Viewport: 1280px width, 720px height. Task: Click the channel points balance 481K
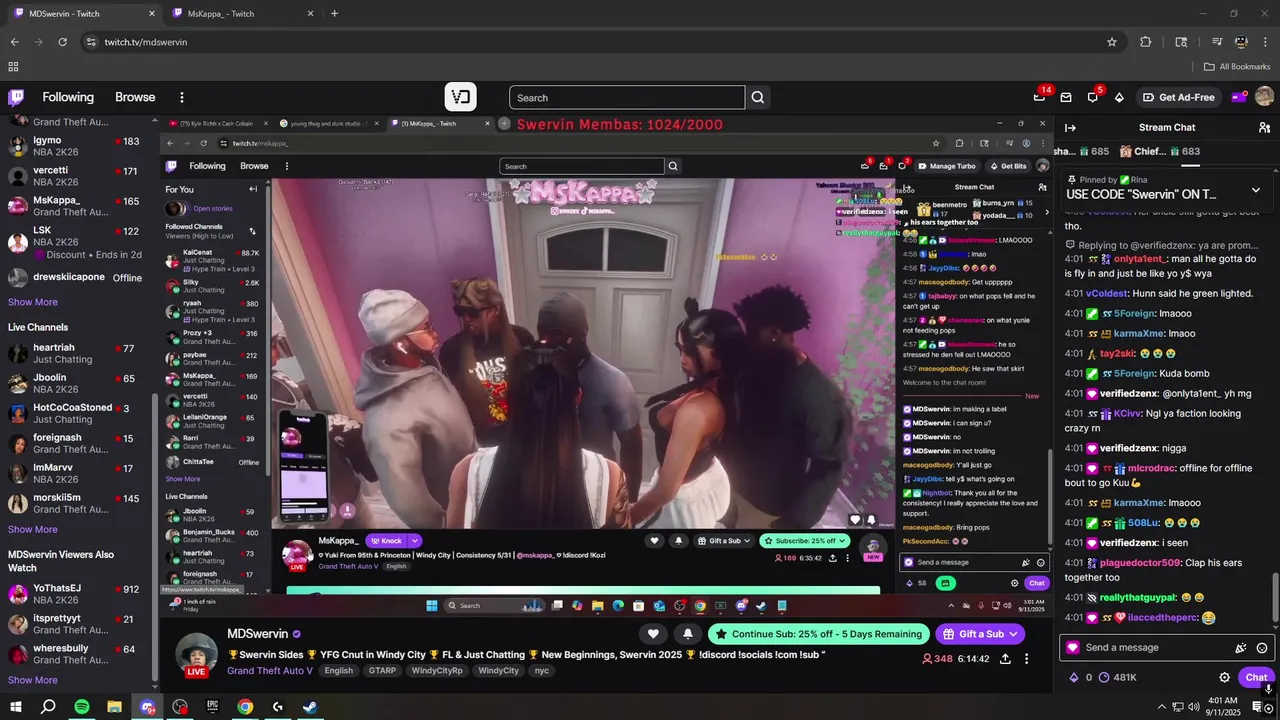click(1117, 677)
